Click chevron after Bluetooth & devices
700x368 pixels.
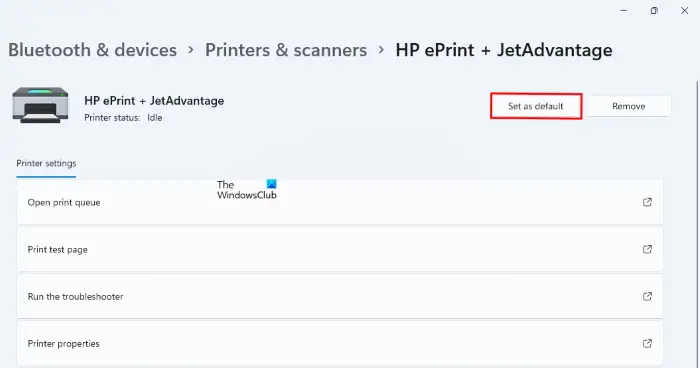pyautogui.click(x=191, y=50)
